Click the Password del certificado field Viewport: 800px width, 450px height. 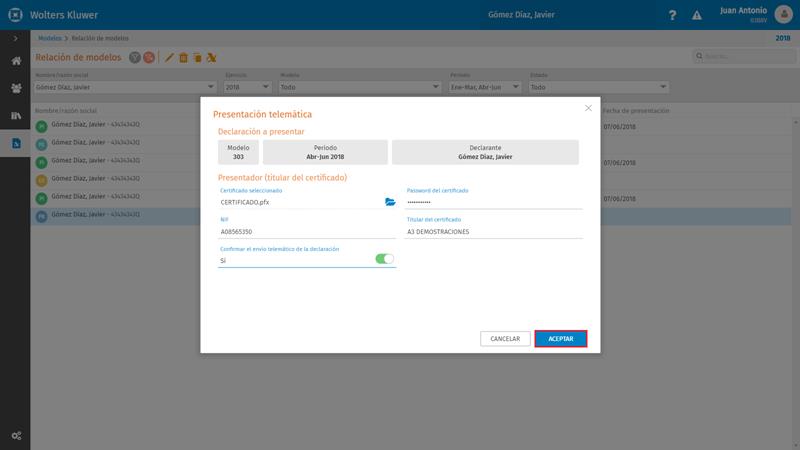494,202
